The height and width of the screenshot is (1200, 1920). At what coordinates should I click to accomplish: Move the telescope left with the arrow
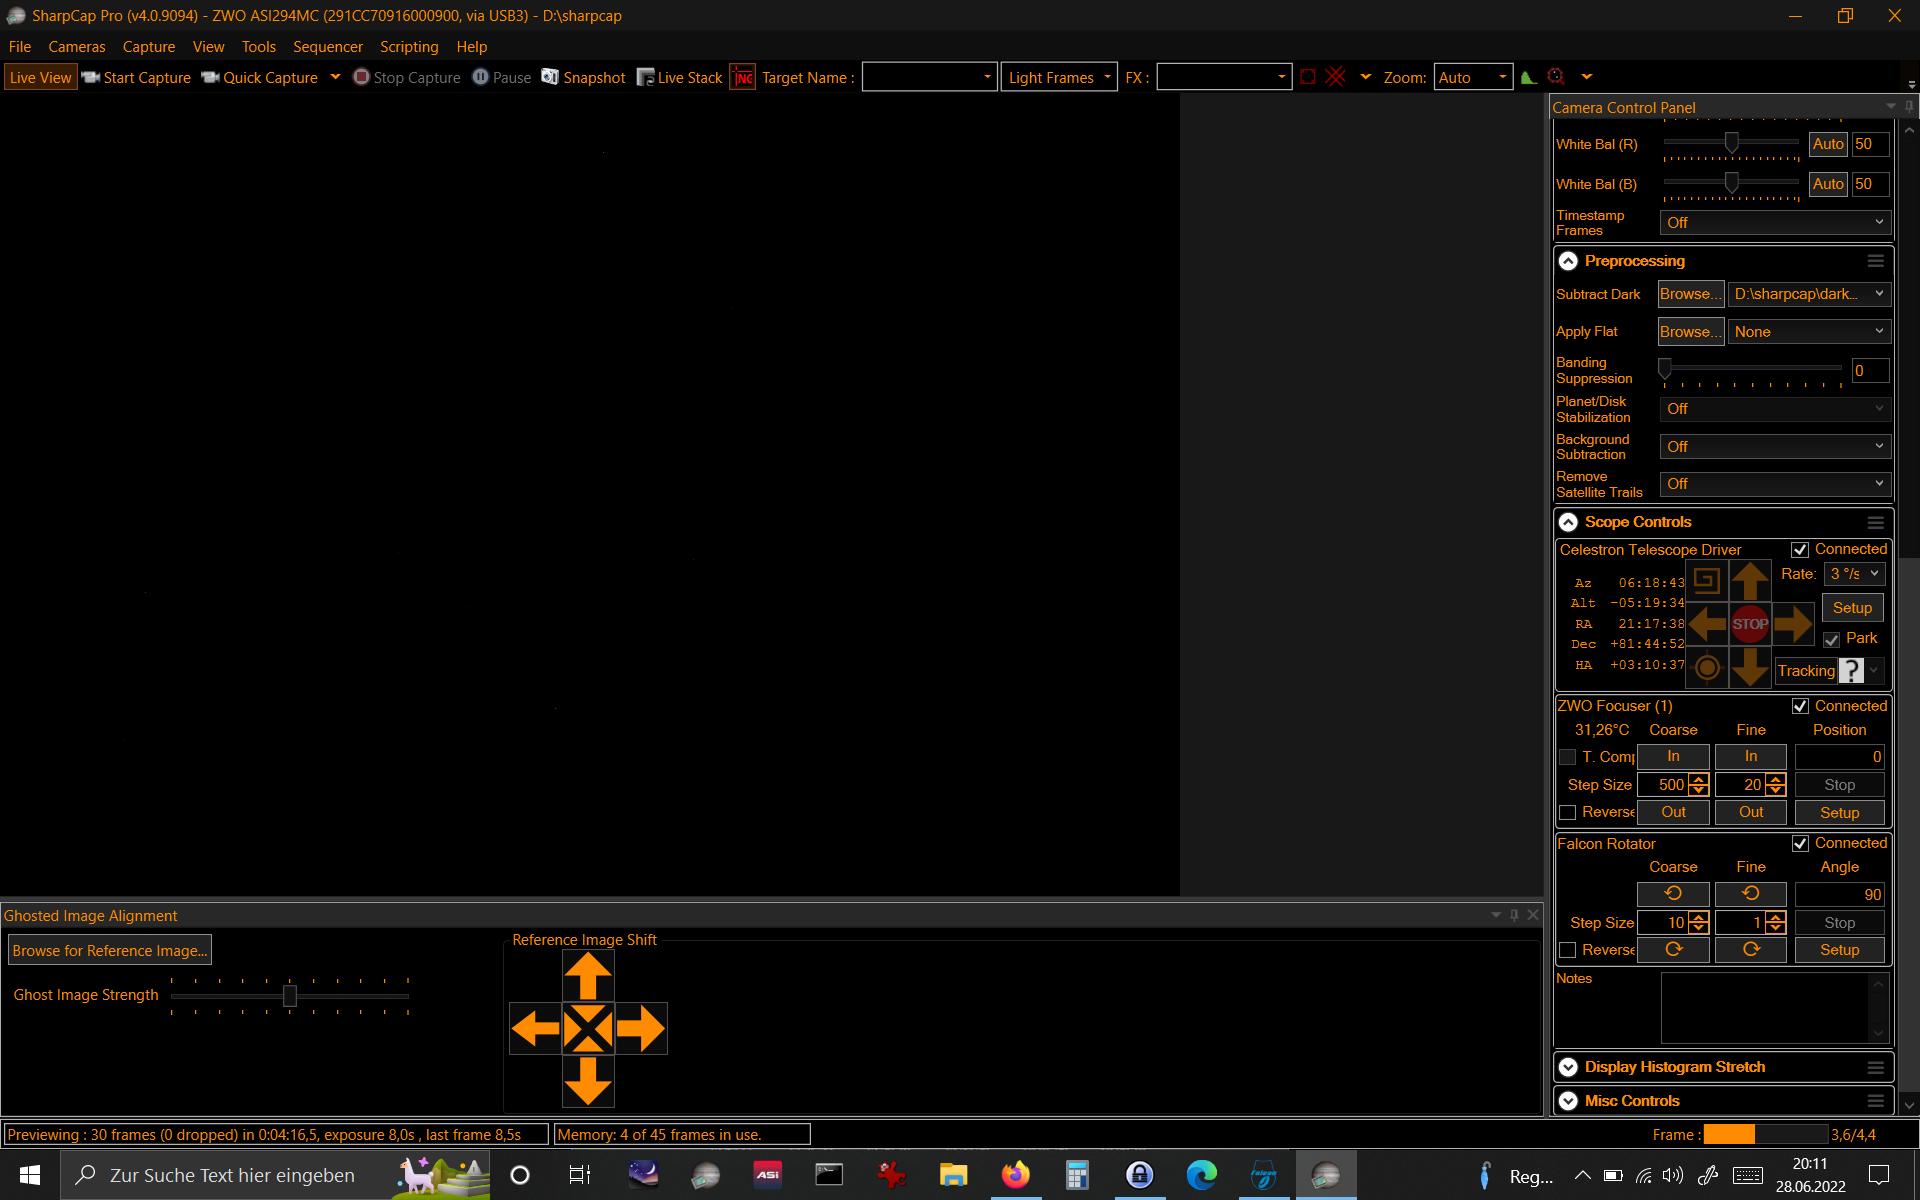1707,624
